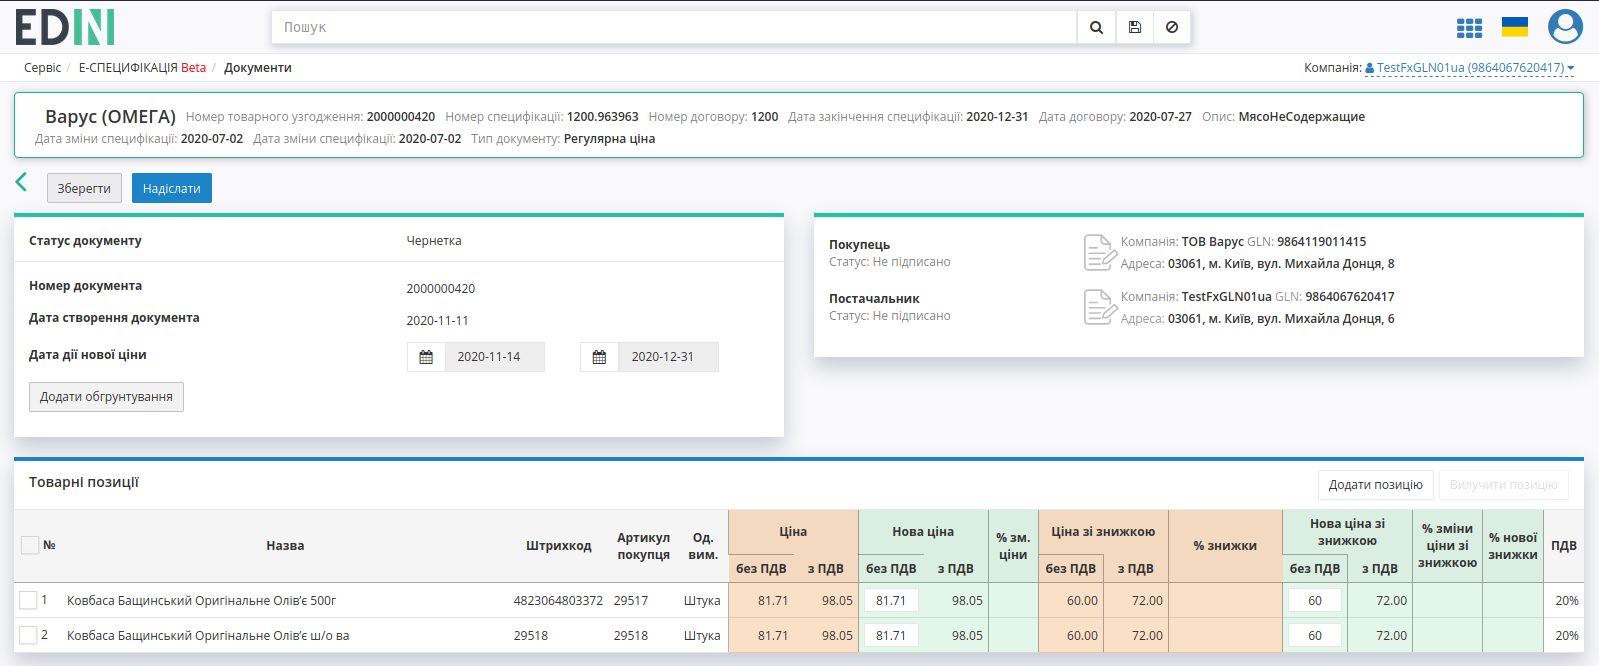The image size is (1599, 666).
Task: Click the Додати позицію button
Action: pyautogui.click(x=1375, y=485)
